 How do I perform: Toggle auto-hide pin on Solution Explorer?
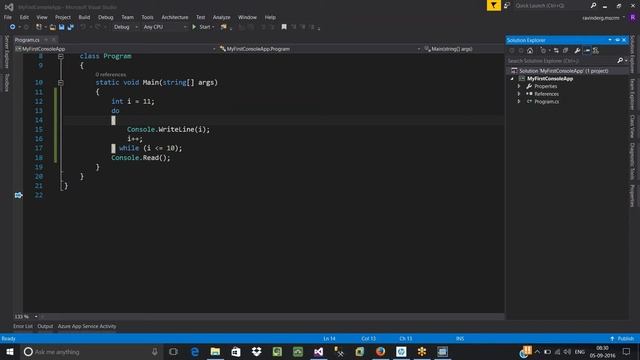pyautogui.click(x=617, y=40)
